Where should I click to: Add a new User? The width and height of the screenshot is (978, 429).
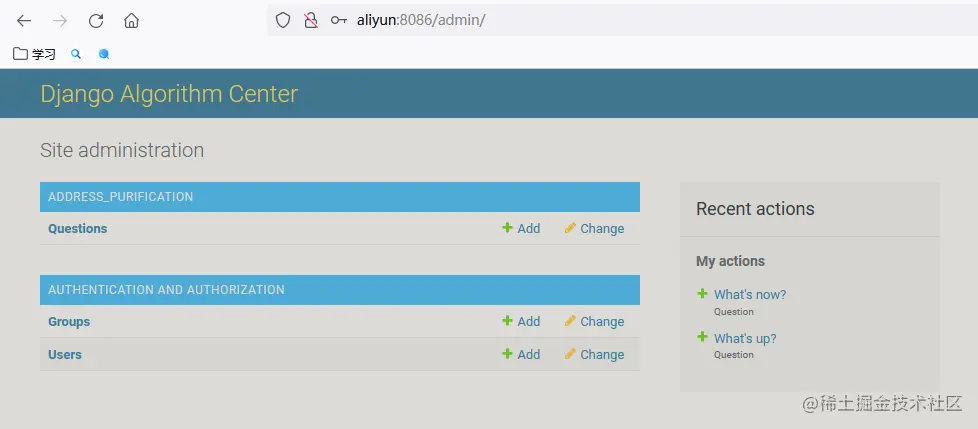pyautogui.click(x=521, y=355)
